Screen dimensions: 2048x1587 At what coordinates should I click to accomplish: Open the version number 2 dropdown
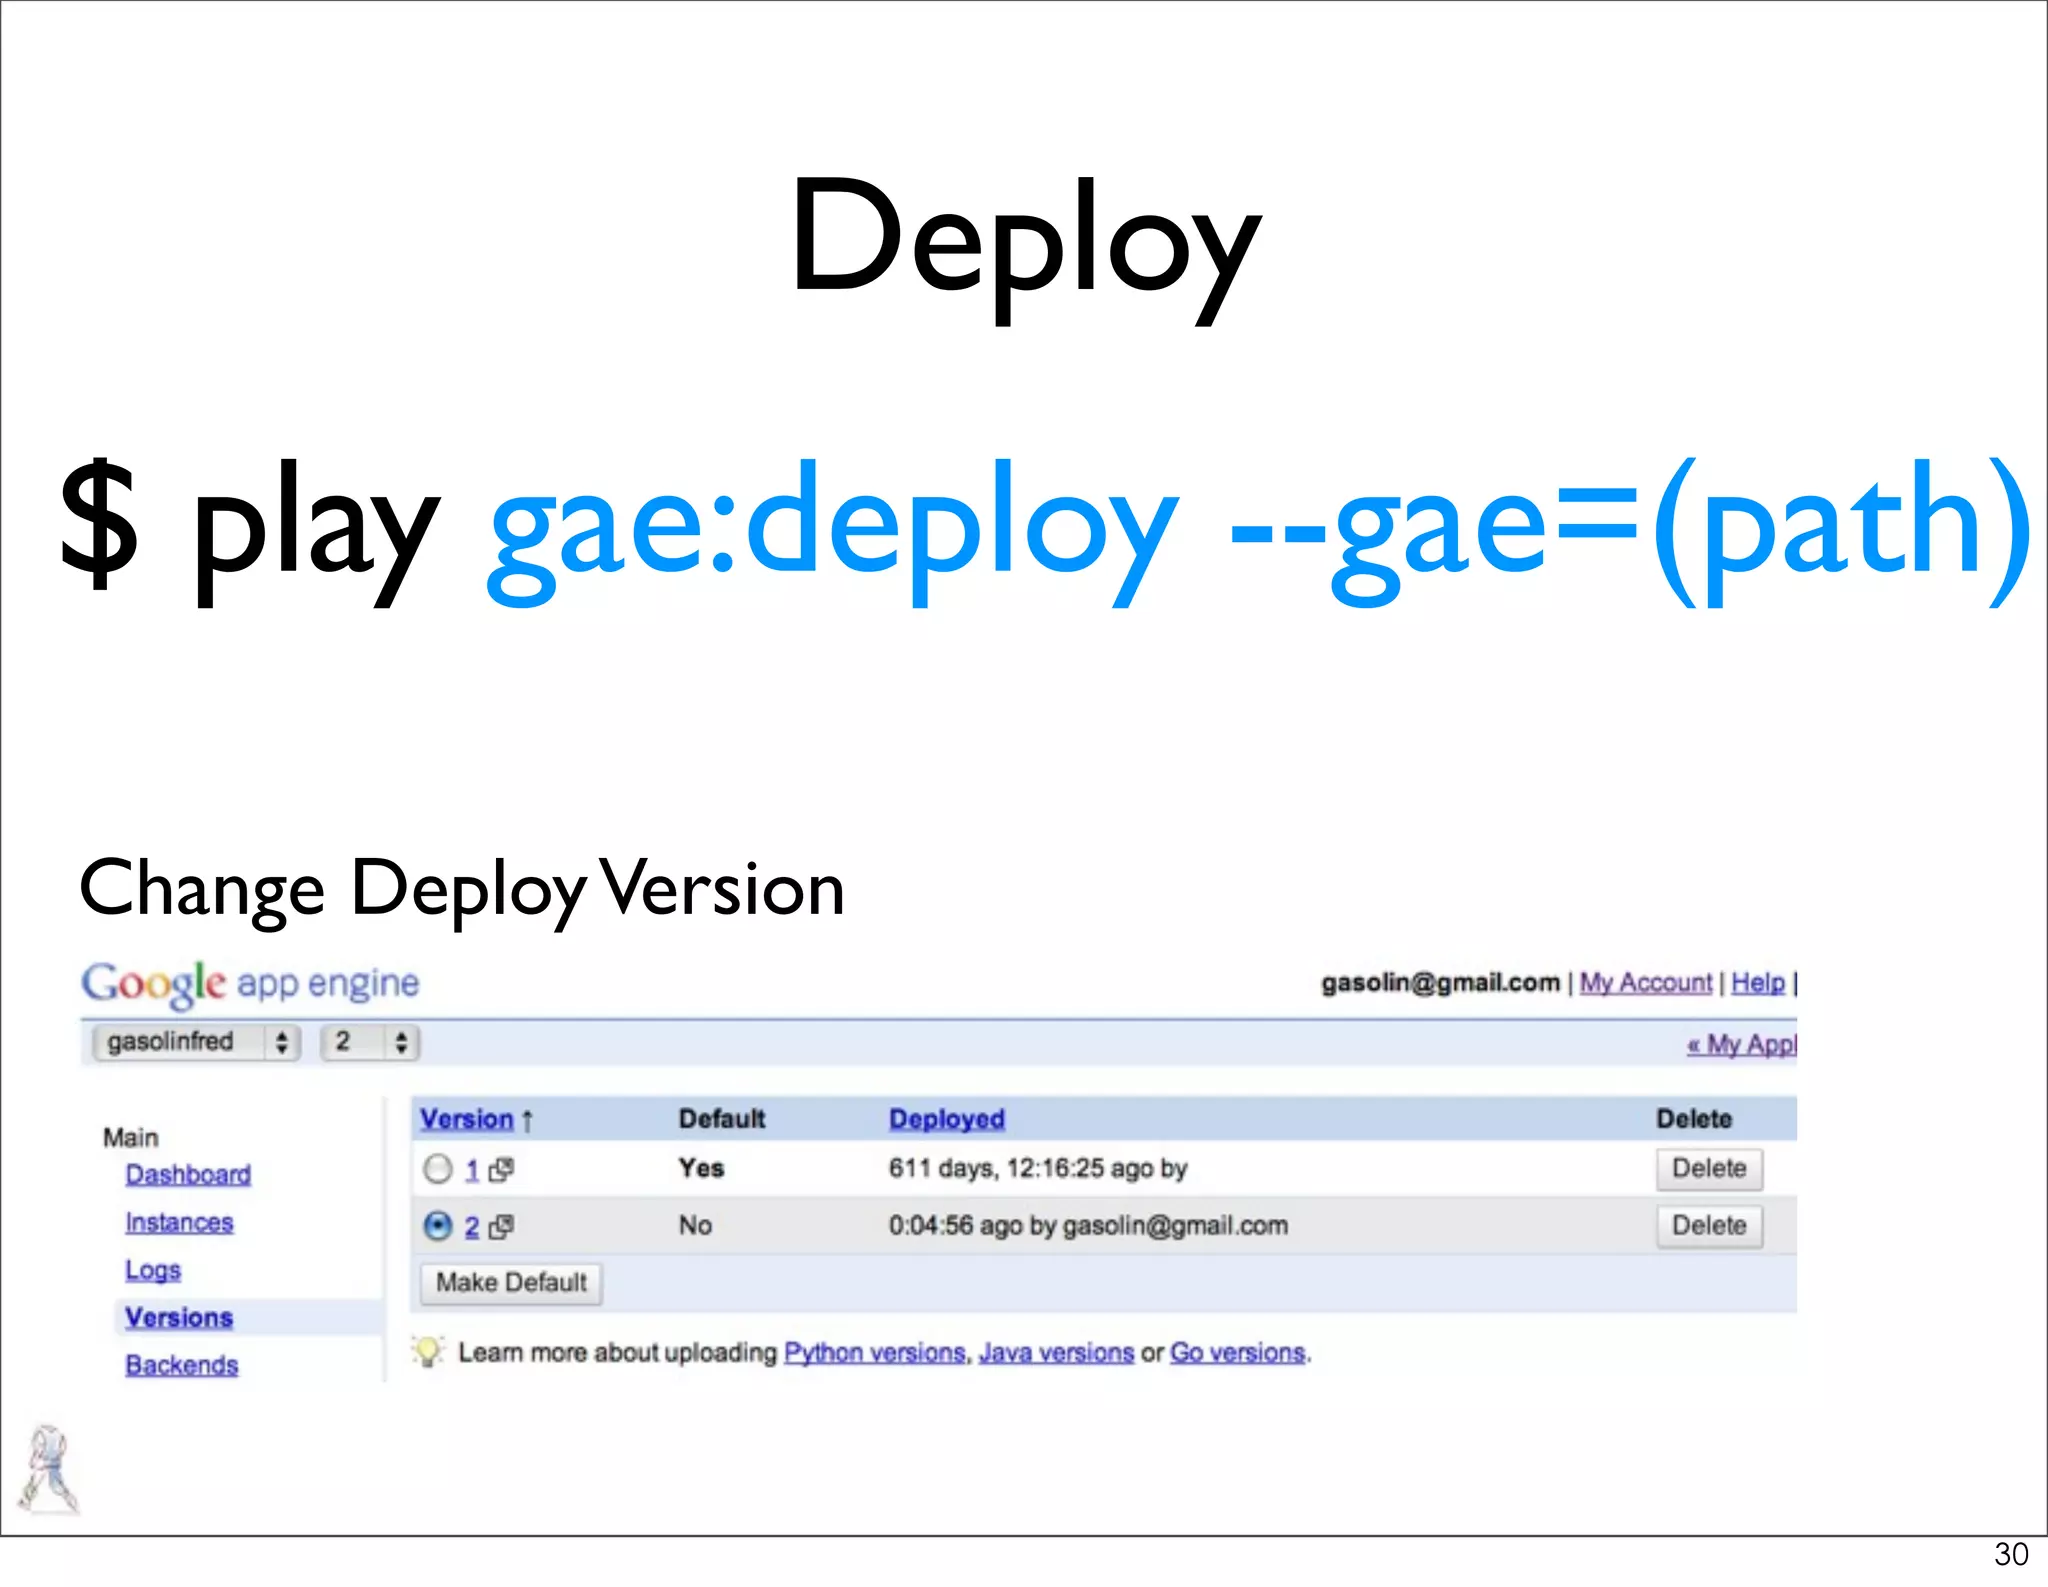[369, 1042]
